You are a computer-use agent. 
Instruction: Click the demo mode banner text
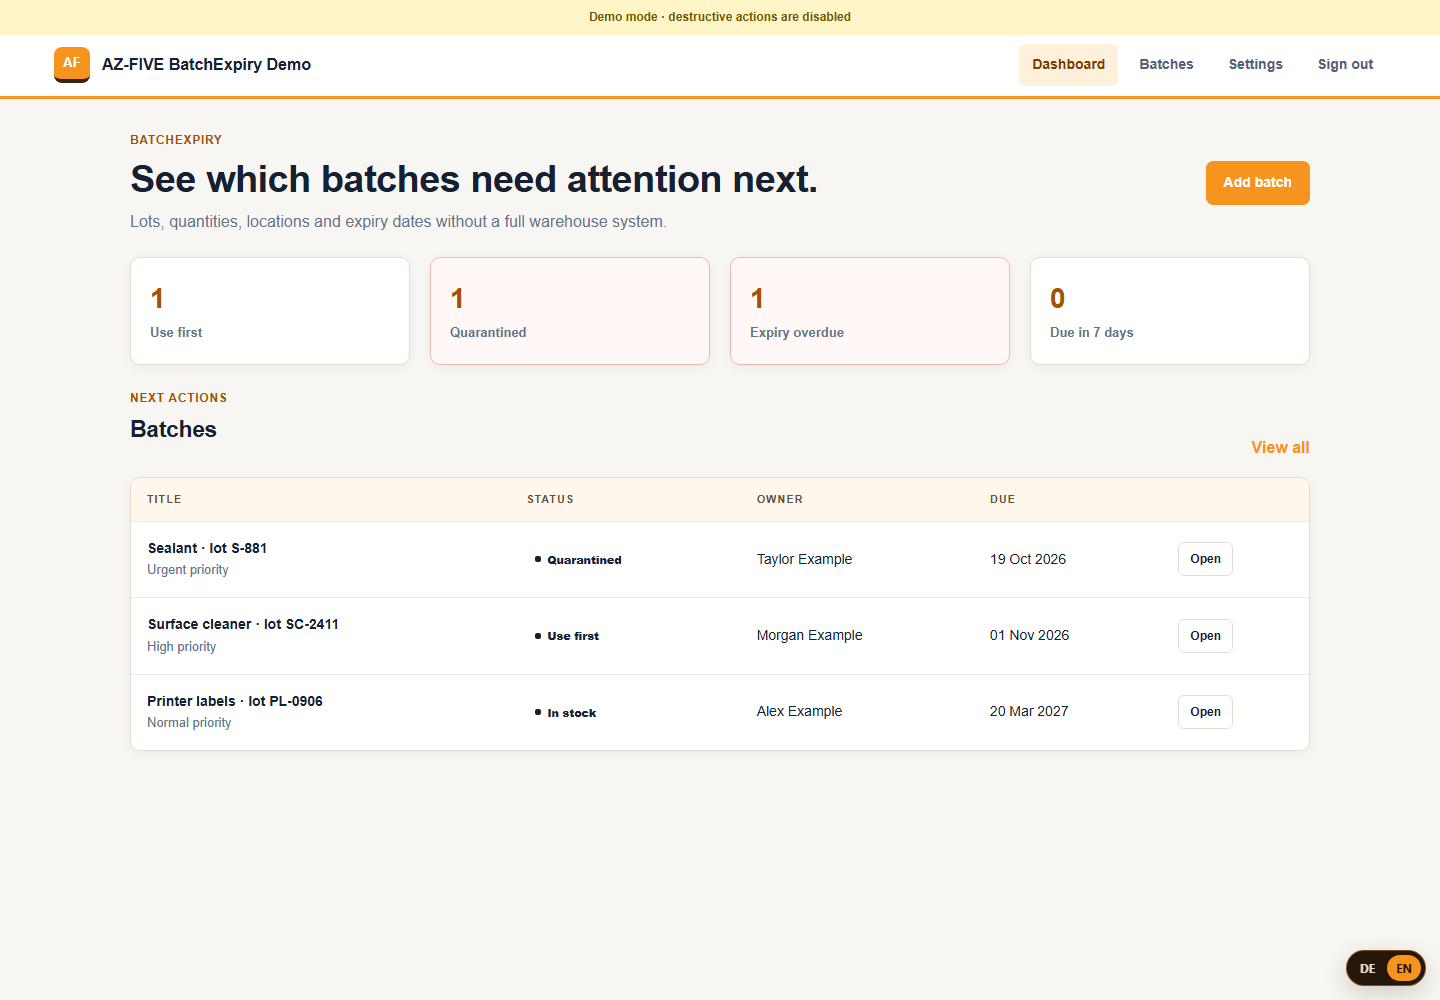[x=720, y=17]
